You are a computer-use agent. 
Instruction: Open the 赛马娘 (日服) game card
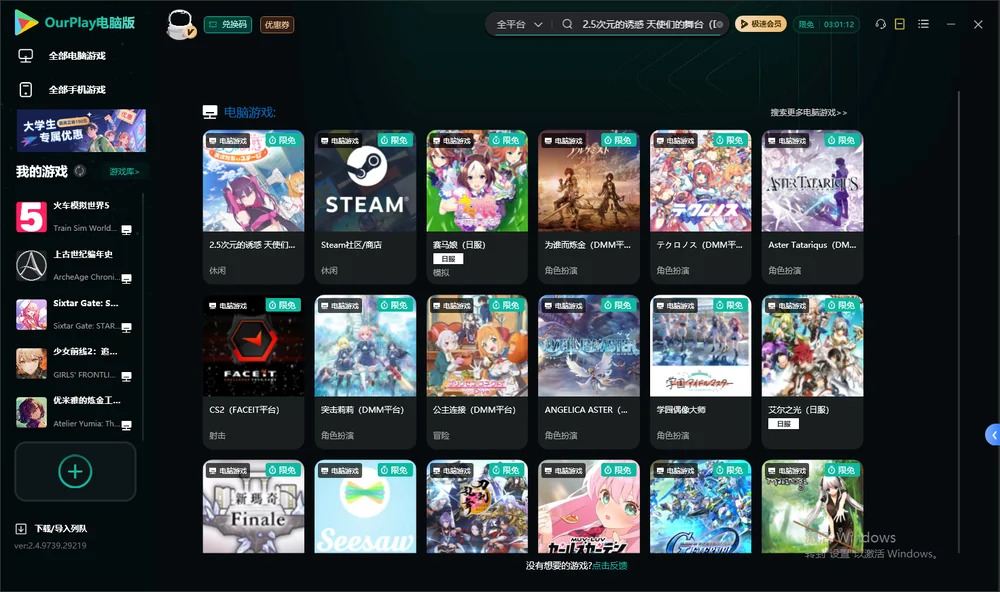click(477, 207)
